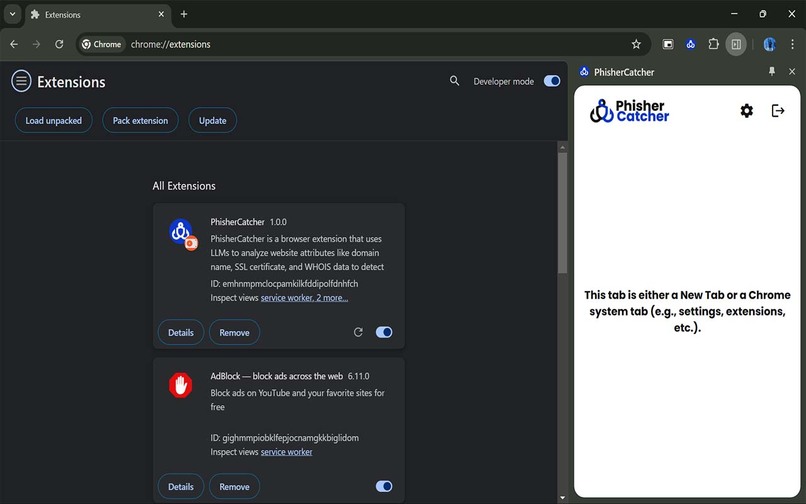Image resolution: width=806 pixels, height=504 pixels.
Task: Close the PhisherCatcher side panel
Action: click(x=792, y=71)
